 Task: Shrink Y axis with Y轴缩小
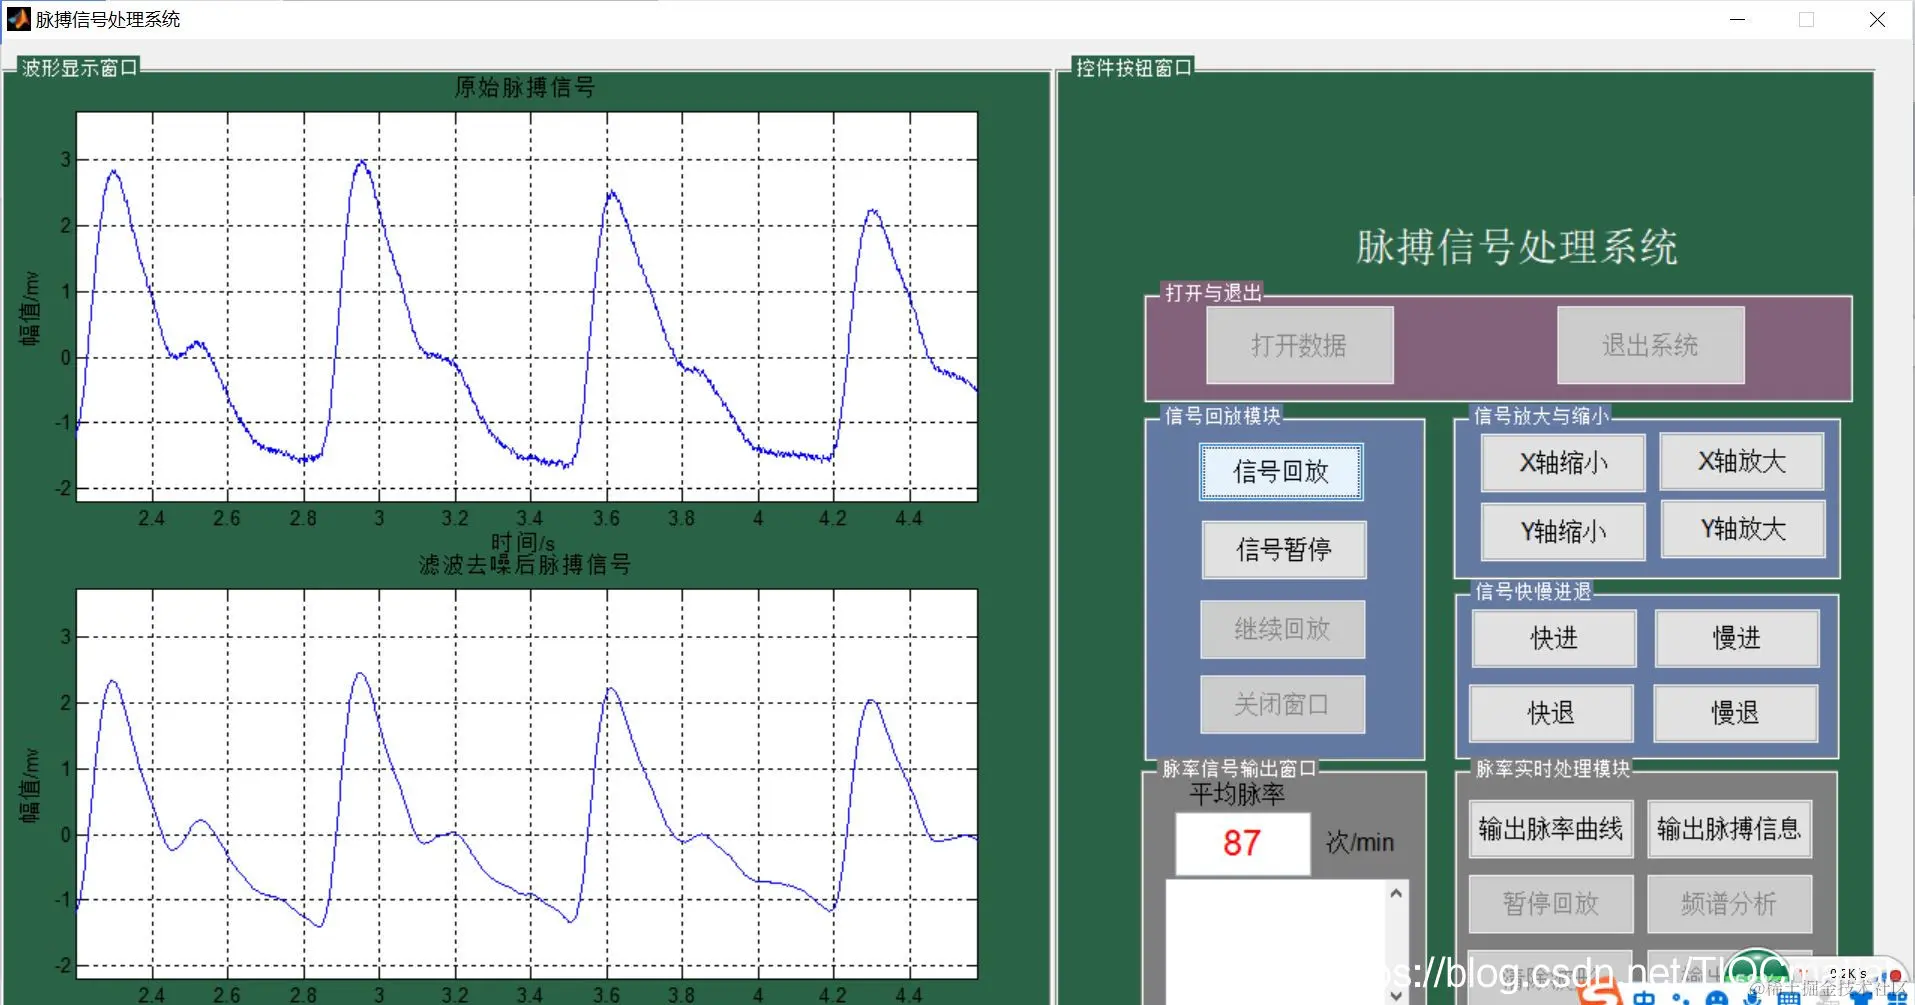click(x=1563, y=532)
